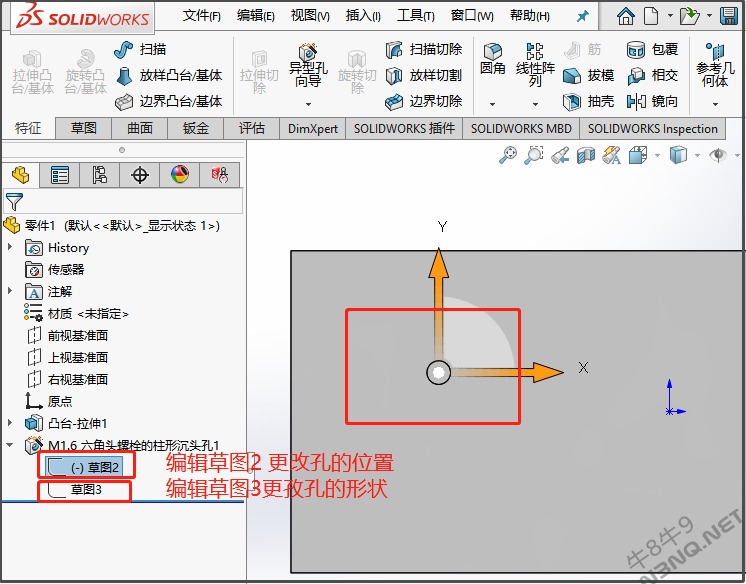746x584 pixels.
Task: Click the 边界切除 boundary cut tool
Action: 423,101
